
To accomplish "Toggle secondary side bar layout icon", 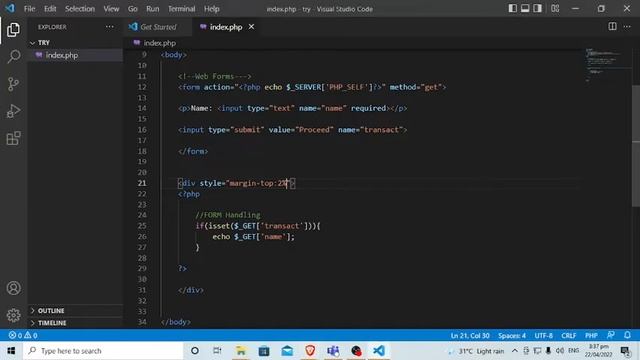I will (538, 9).
